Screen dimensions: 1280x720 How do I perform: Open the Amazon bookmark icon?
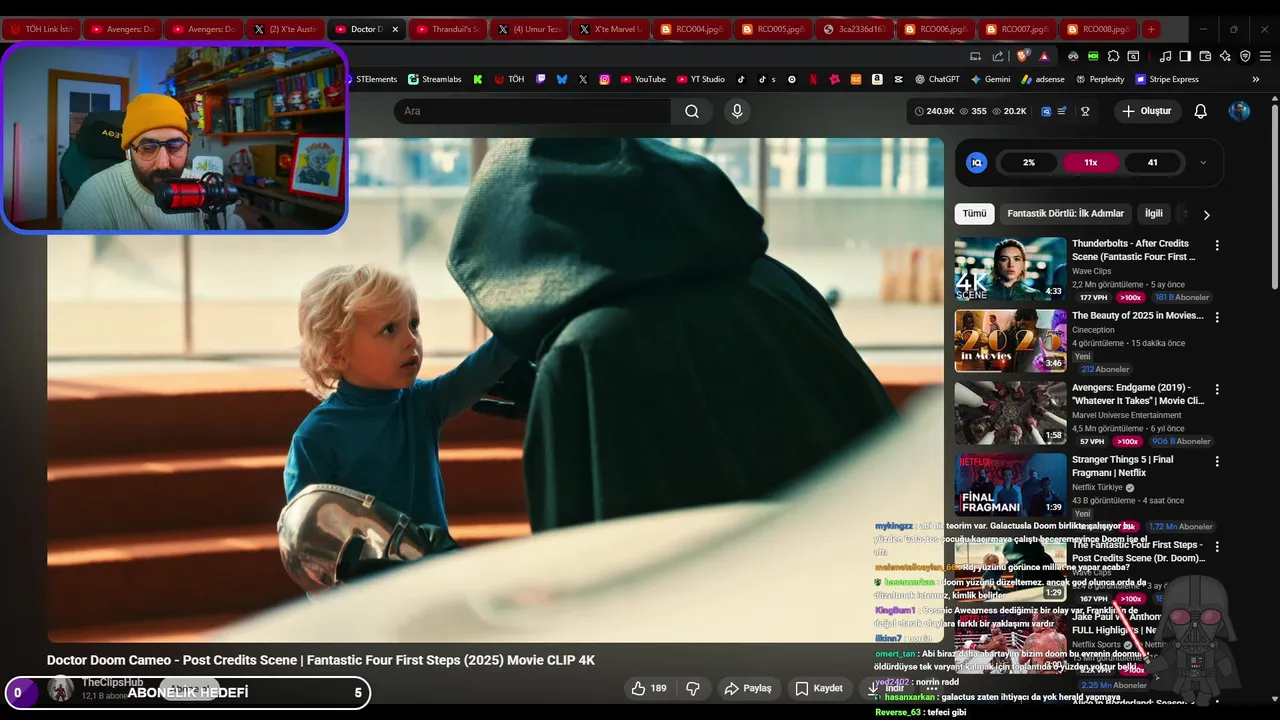click(x=877, y=79)
